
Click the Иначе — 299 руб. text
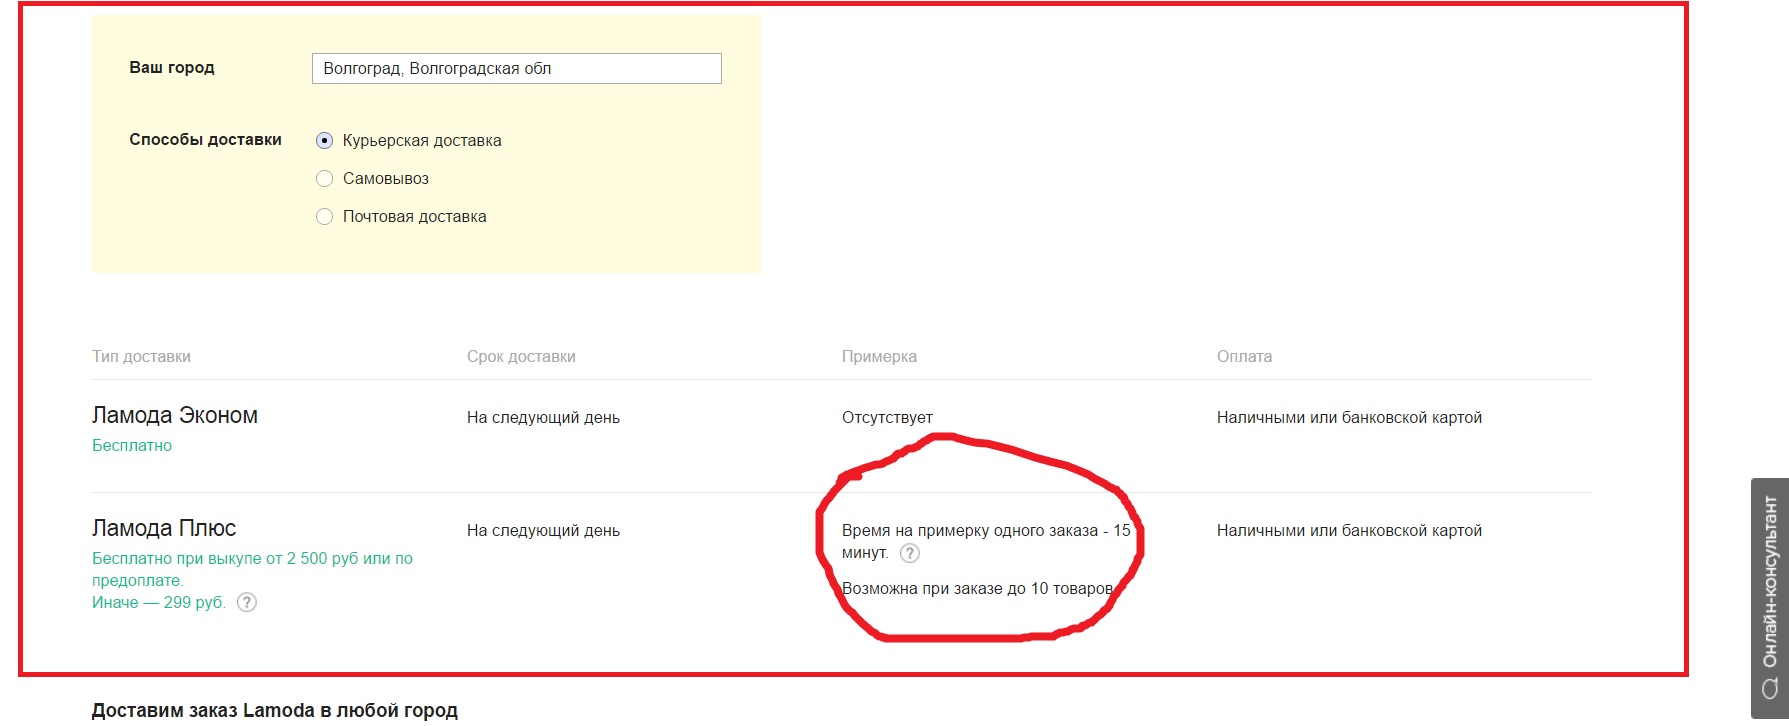(x=159, y=603)
